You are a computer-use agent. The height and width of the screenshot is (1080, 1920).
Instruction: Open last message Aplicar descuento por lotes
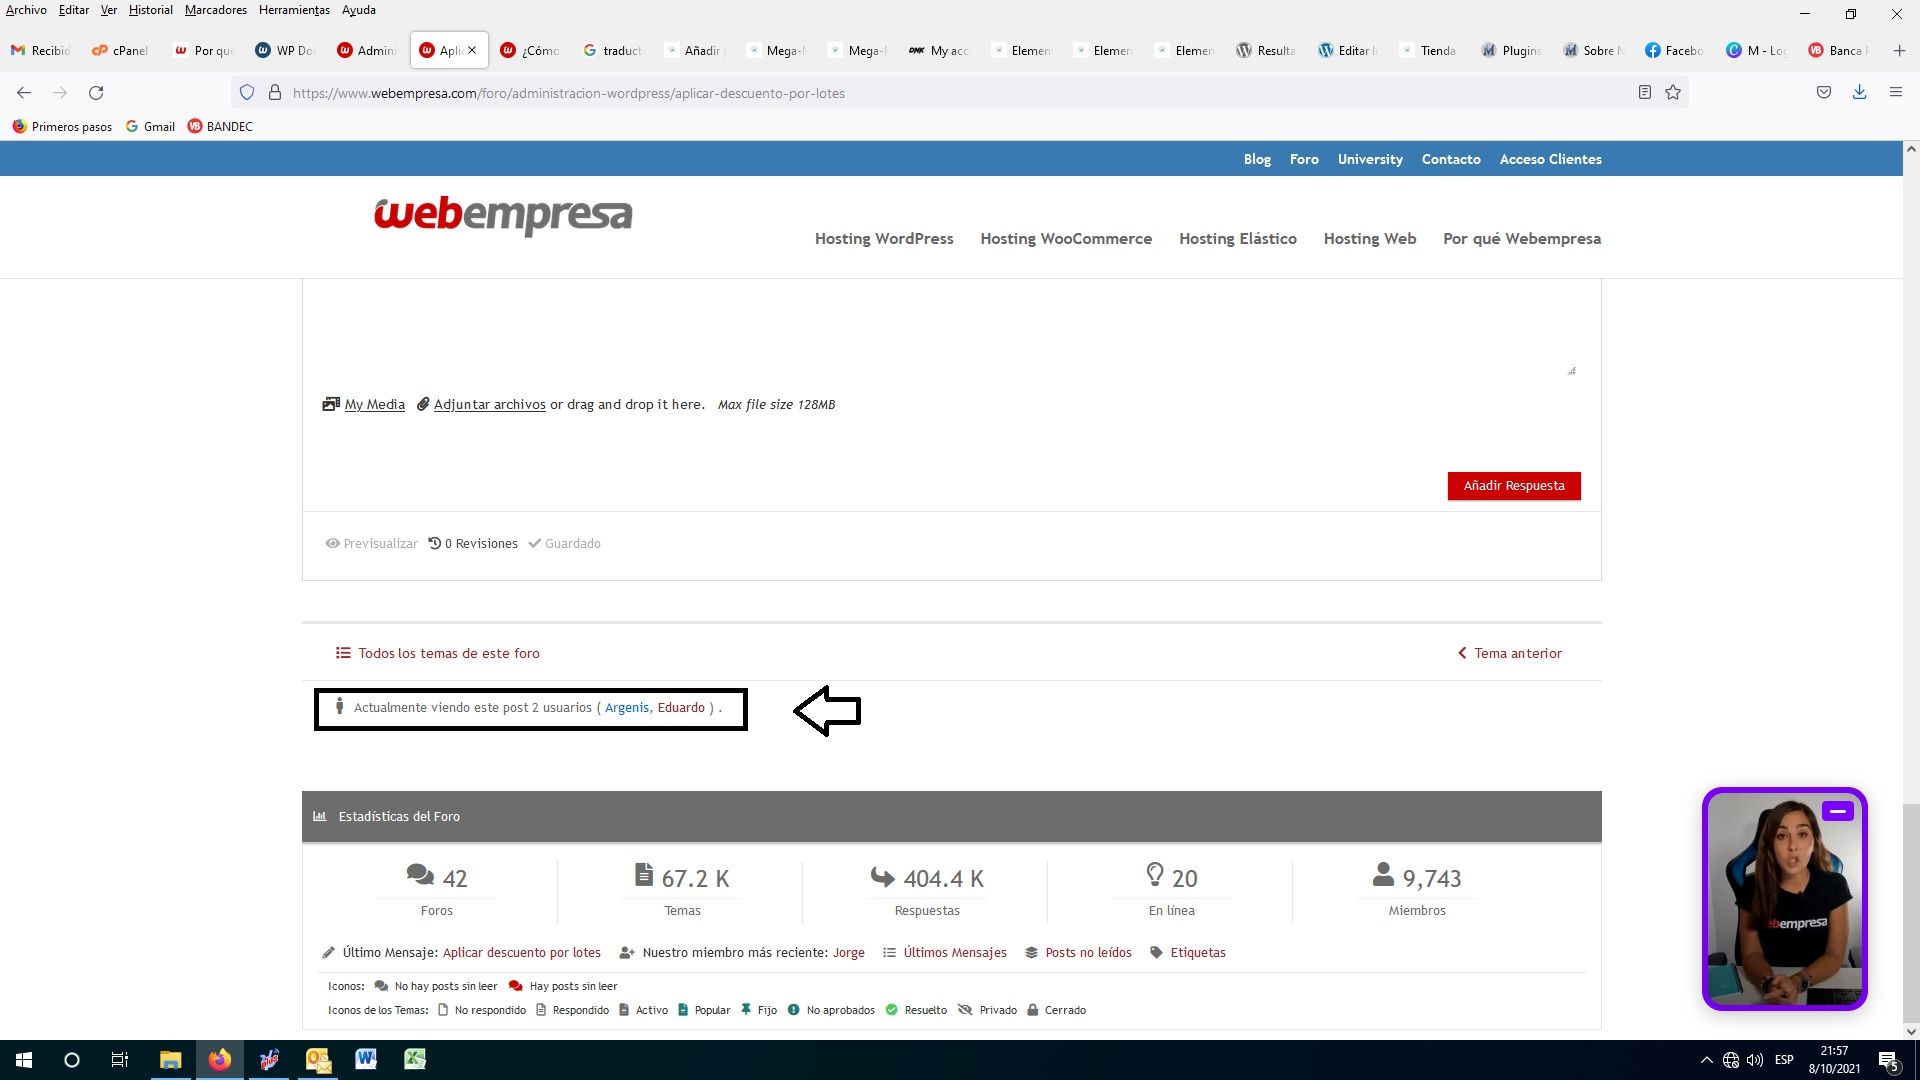click(x=522, y=952)
